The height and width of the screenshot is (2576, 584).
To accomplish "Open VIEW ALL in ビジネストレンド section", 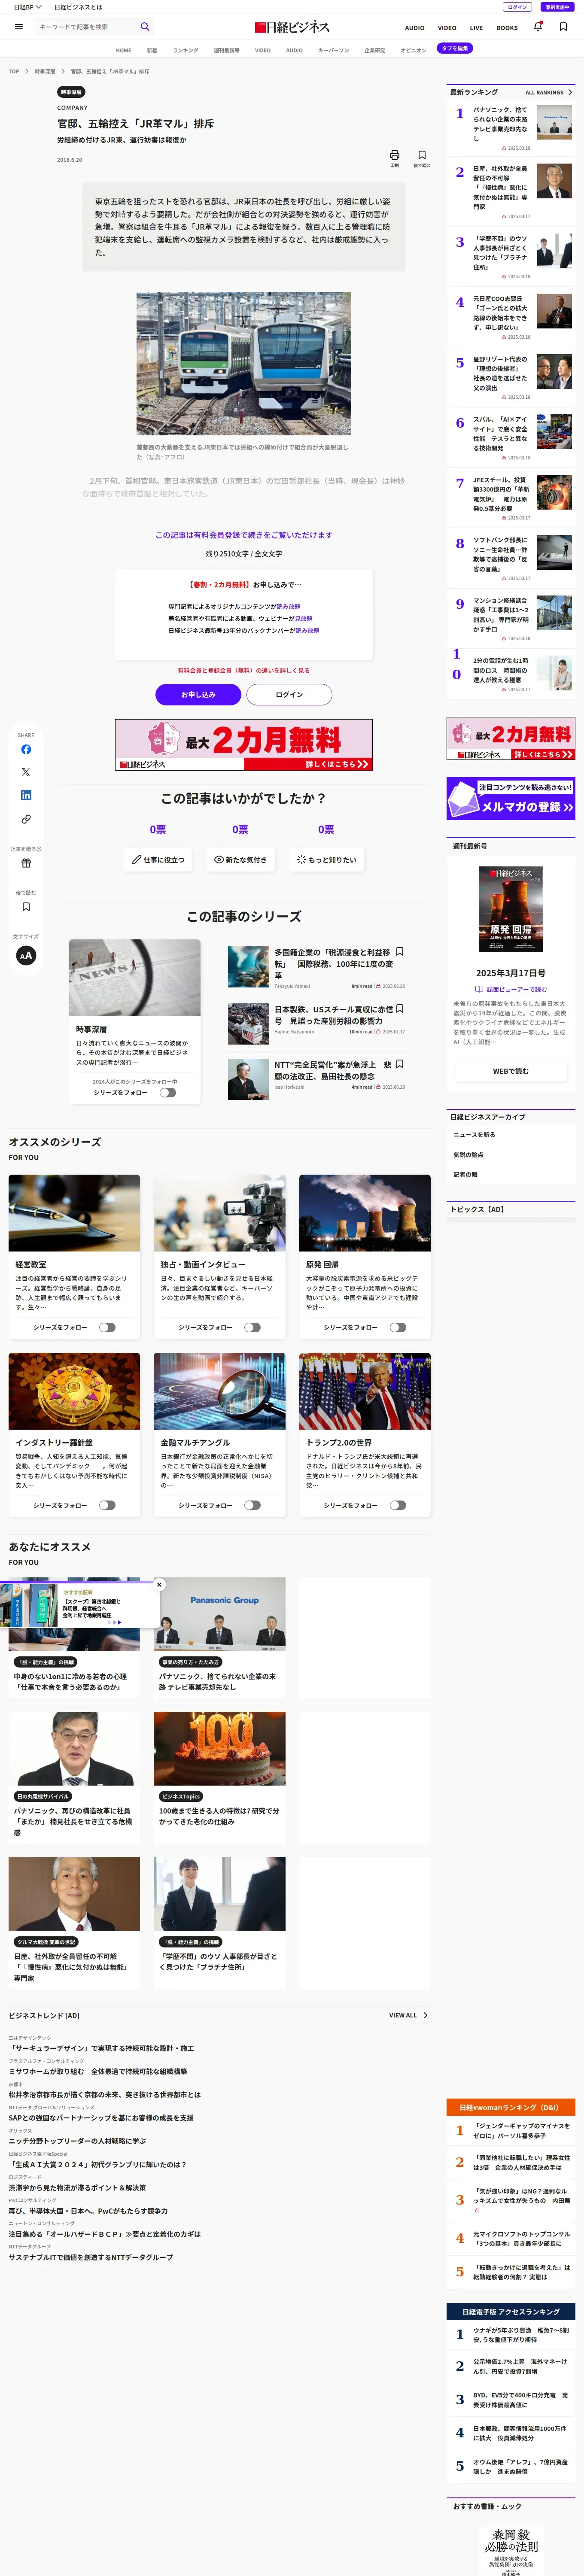I will [408, 2015].
